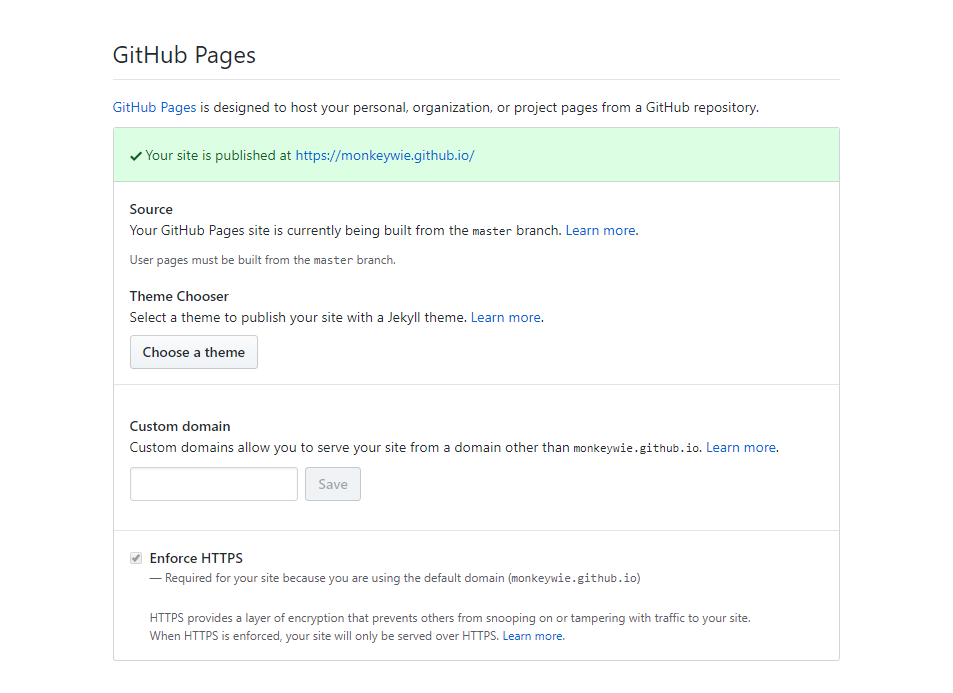The image size is (953, 693).
Task: Click the Source heading
Action: click(151, 209)
